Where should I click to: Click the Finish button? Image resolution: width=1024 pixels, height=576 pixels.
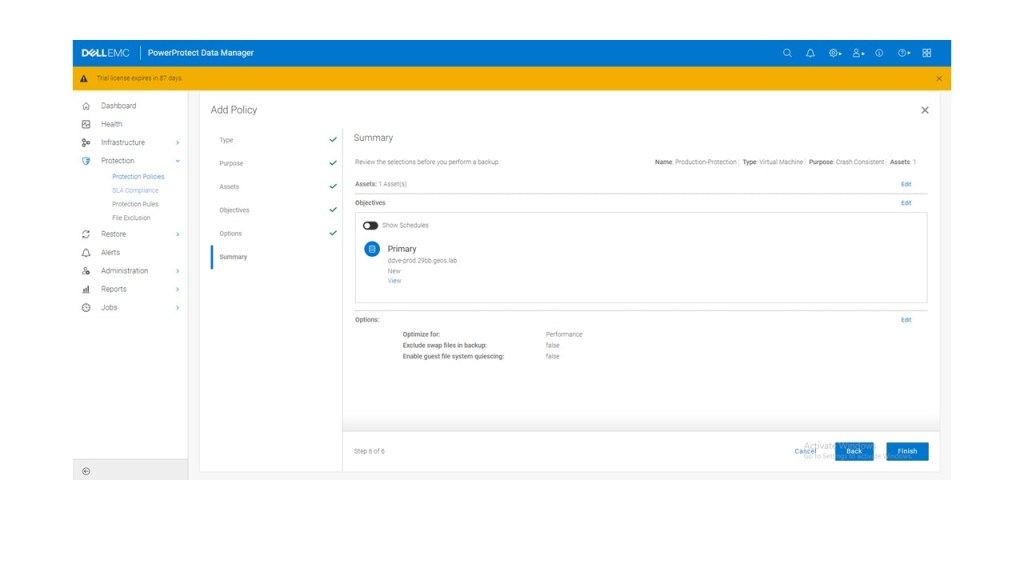point(907,451)
